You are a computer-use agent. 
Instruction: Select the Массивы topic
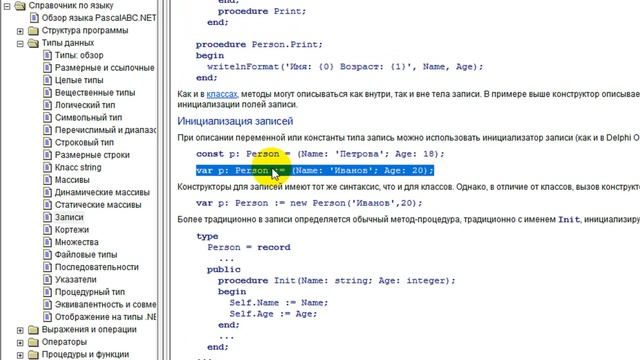click(x=72, y=180)
